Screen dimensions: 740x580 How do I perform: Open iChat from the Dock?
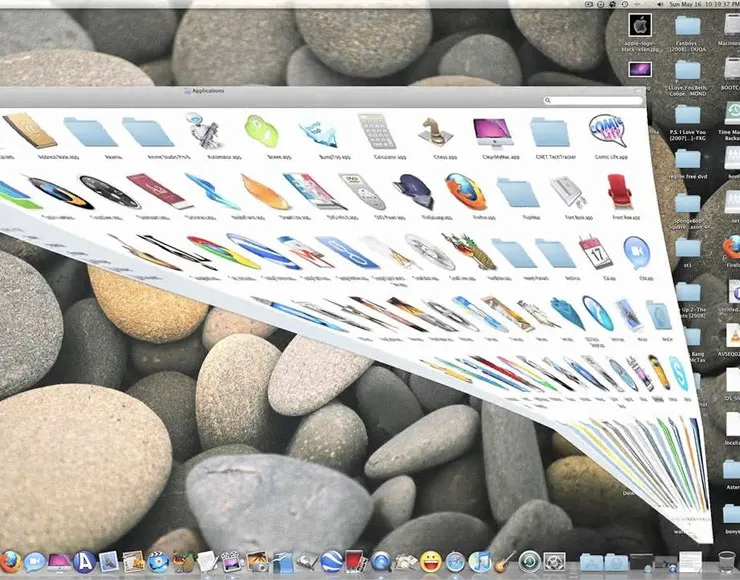(x=35, y=562)
